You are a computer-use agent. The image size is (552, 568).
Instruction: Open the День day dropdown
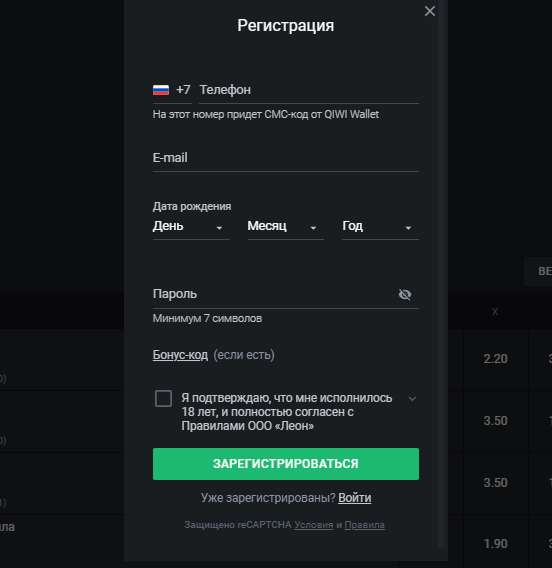191,227
